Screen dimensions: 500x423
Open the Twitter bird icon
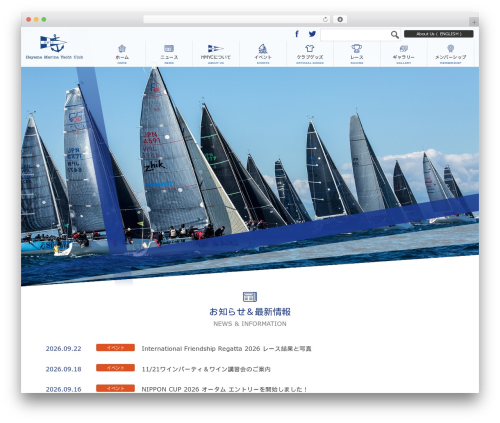[312, 34]
